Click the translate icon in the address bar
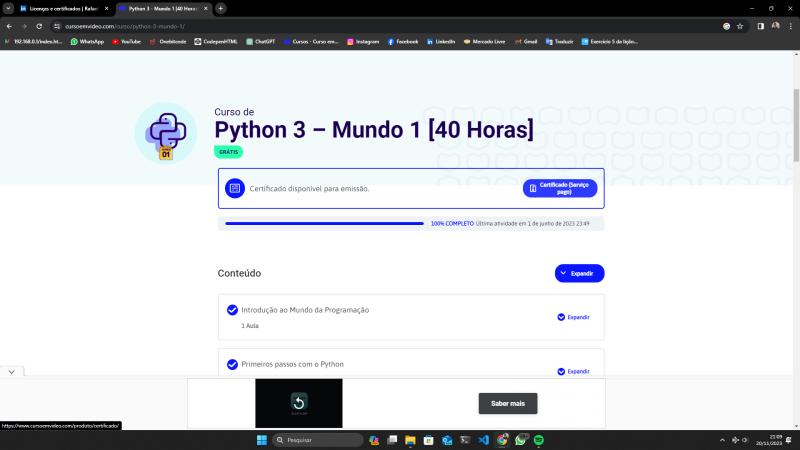Viewport: 800px width, 450px height. click(x=727, y=26)
